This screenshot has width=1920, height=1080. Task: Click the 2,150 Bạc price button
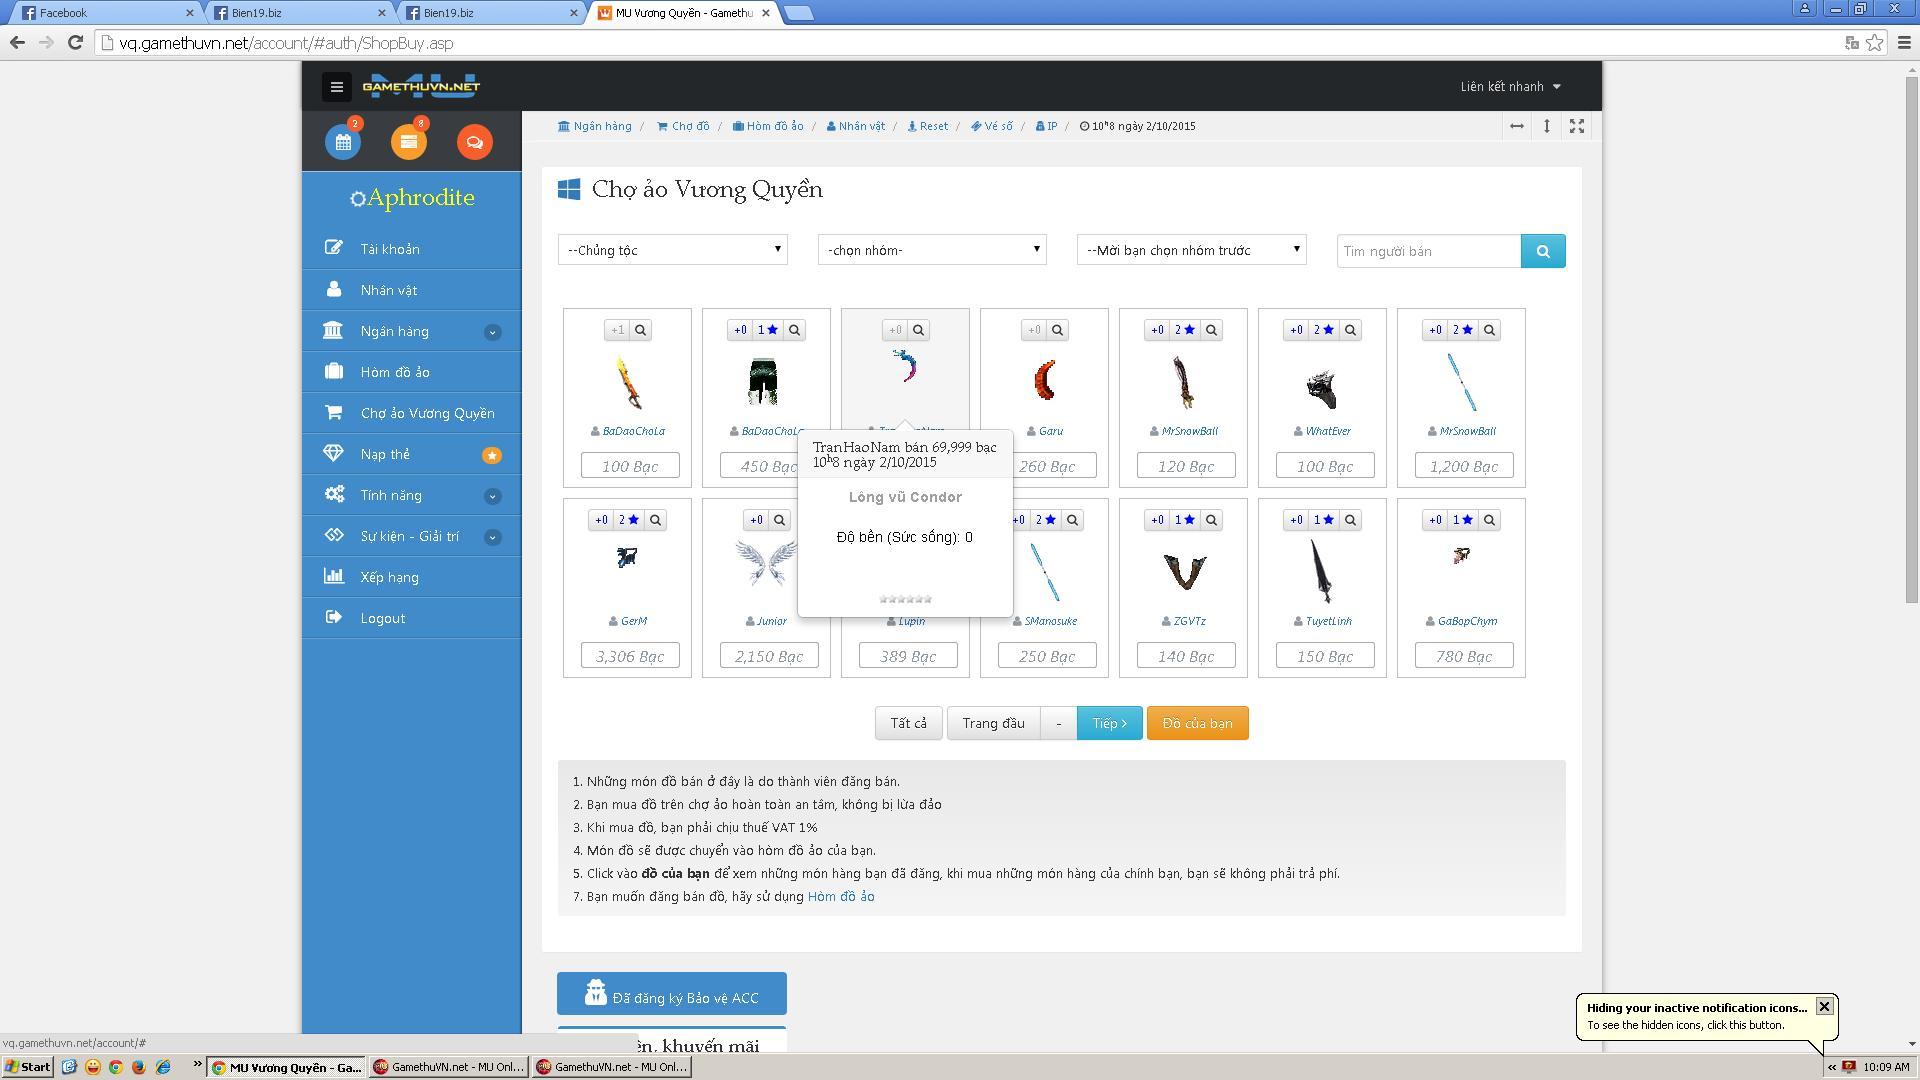tap(769, 656)
